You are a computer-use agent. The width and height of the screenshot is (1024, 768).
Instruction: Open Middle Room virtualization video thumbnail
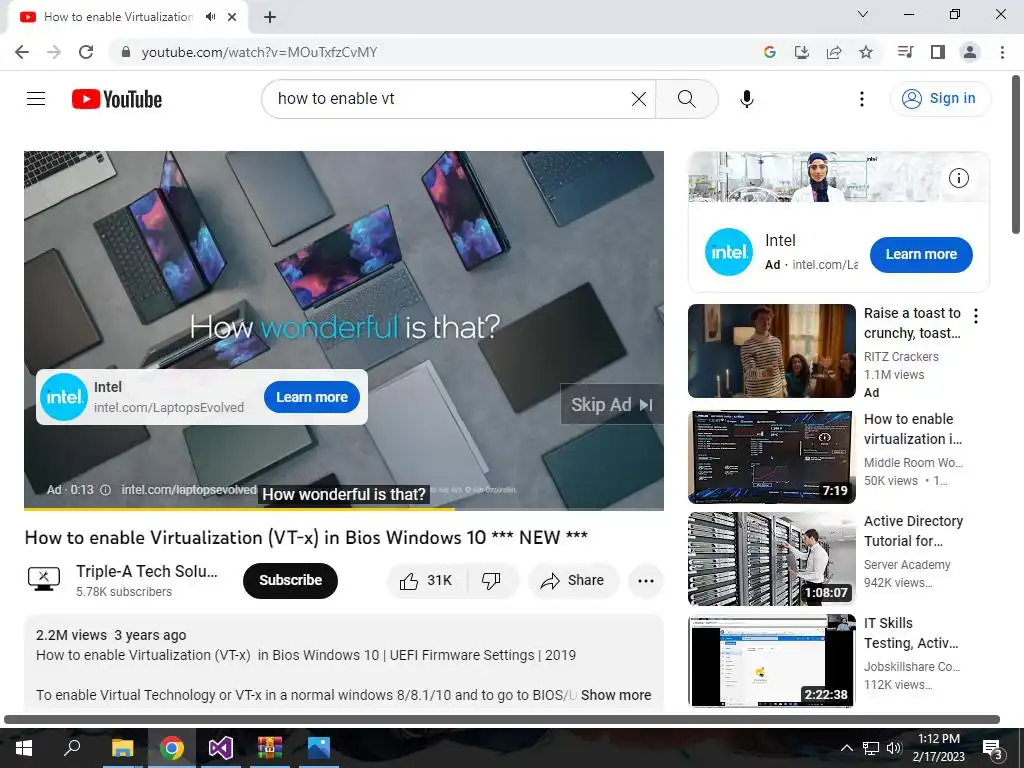tap(771, 456)
